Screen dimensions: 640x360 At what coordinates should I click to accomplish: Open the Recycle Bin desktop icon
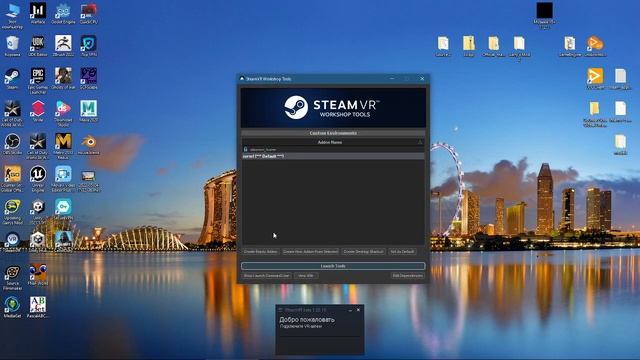click(x=12, y=46)
